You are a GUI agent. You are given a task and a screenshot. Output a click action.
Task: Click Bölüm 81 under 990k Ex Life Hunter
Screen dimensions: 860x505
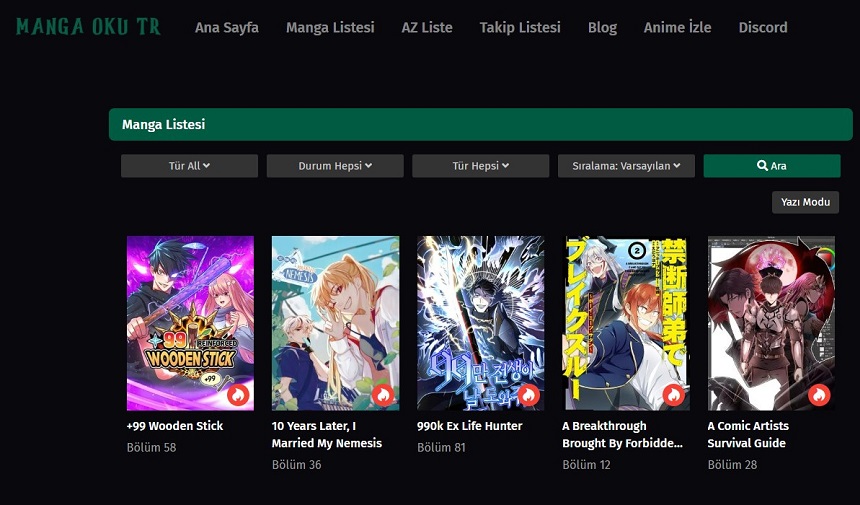pyautogui.click(x=442, y=447)
